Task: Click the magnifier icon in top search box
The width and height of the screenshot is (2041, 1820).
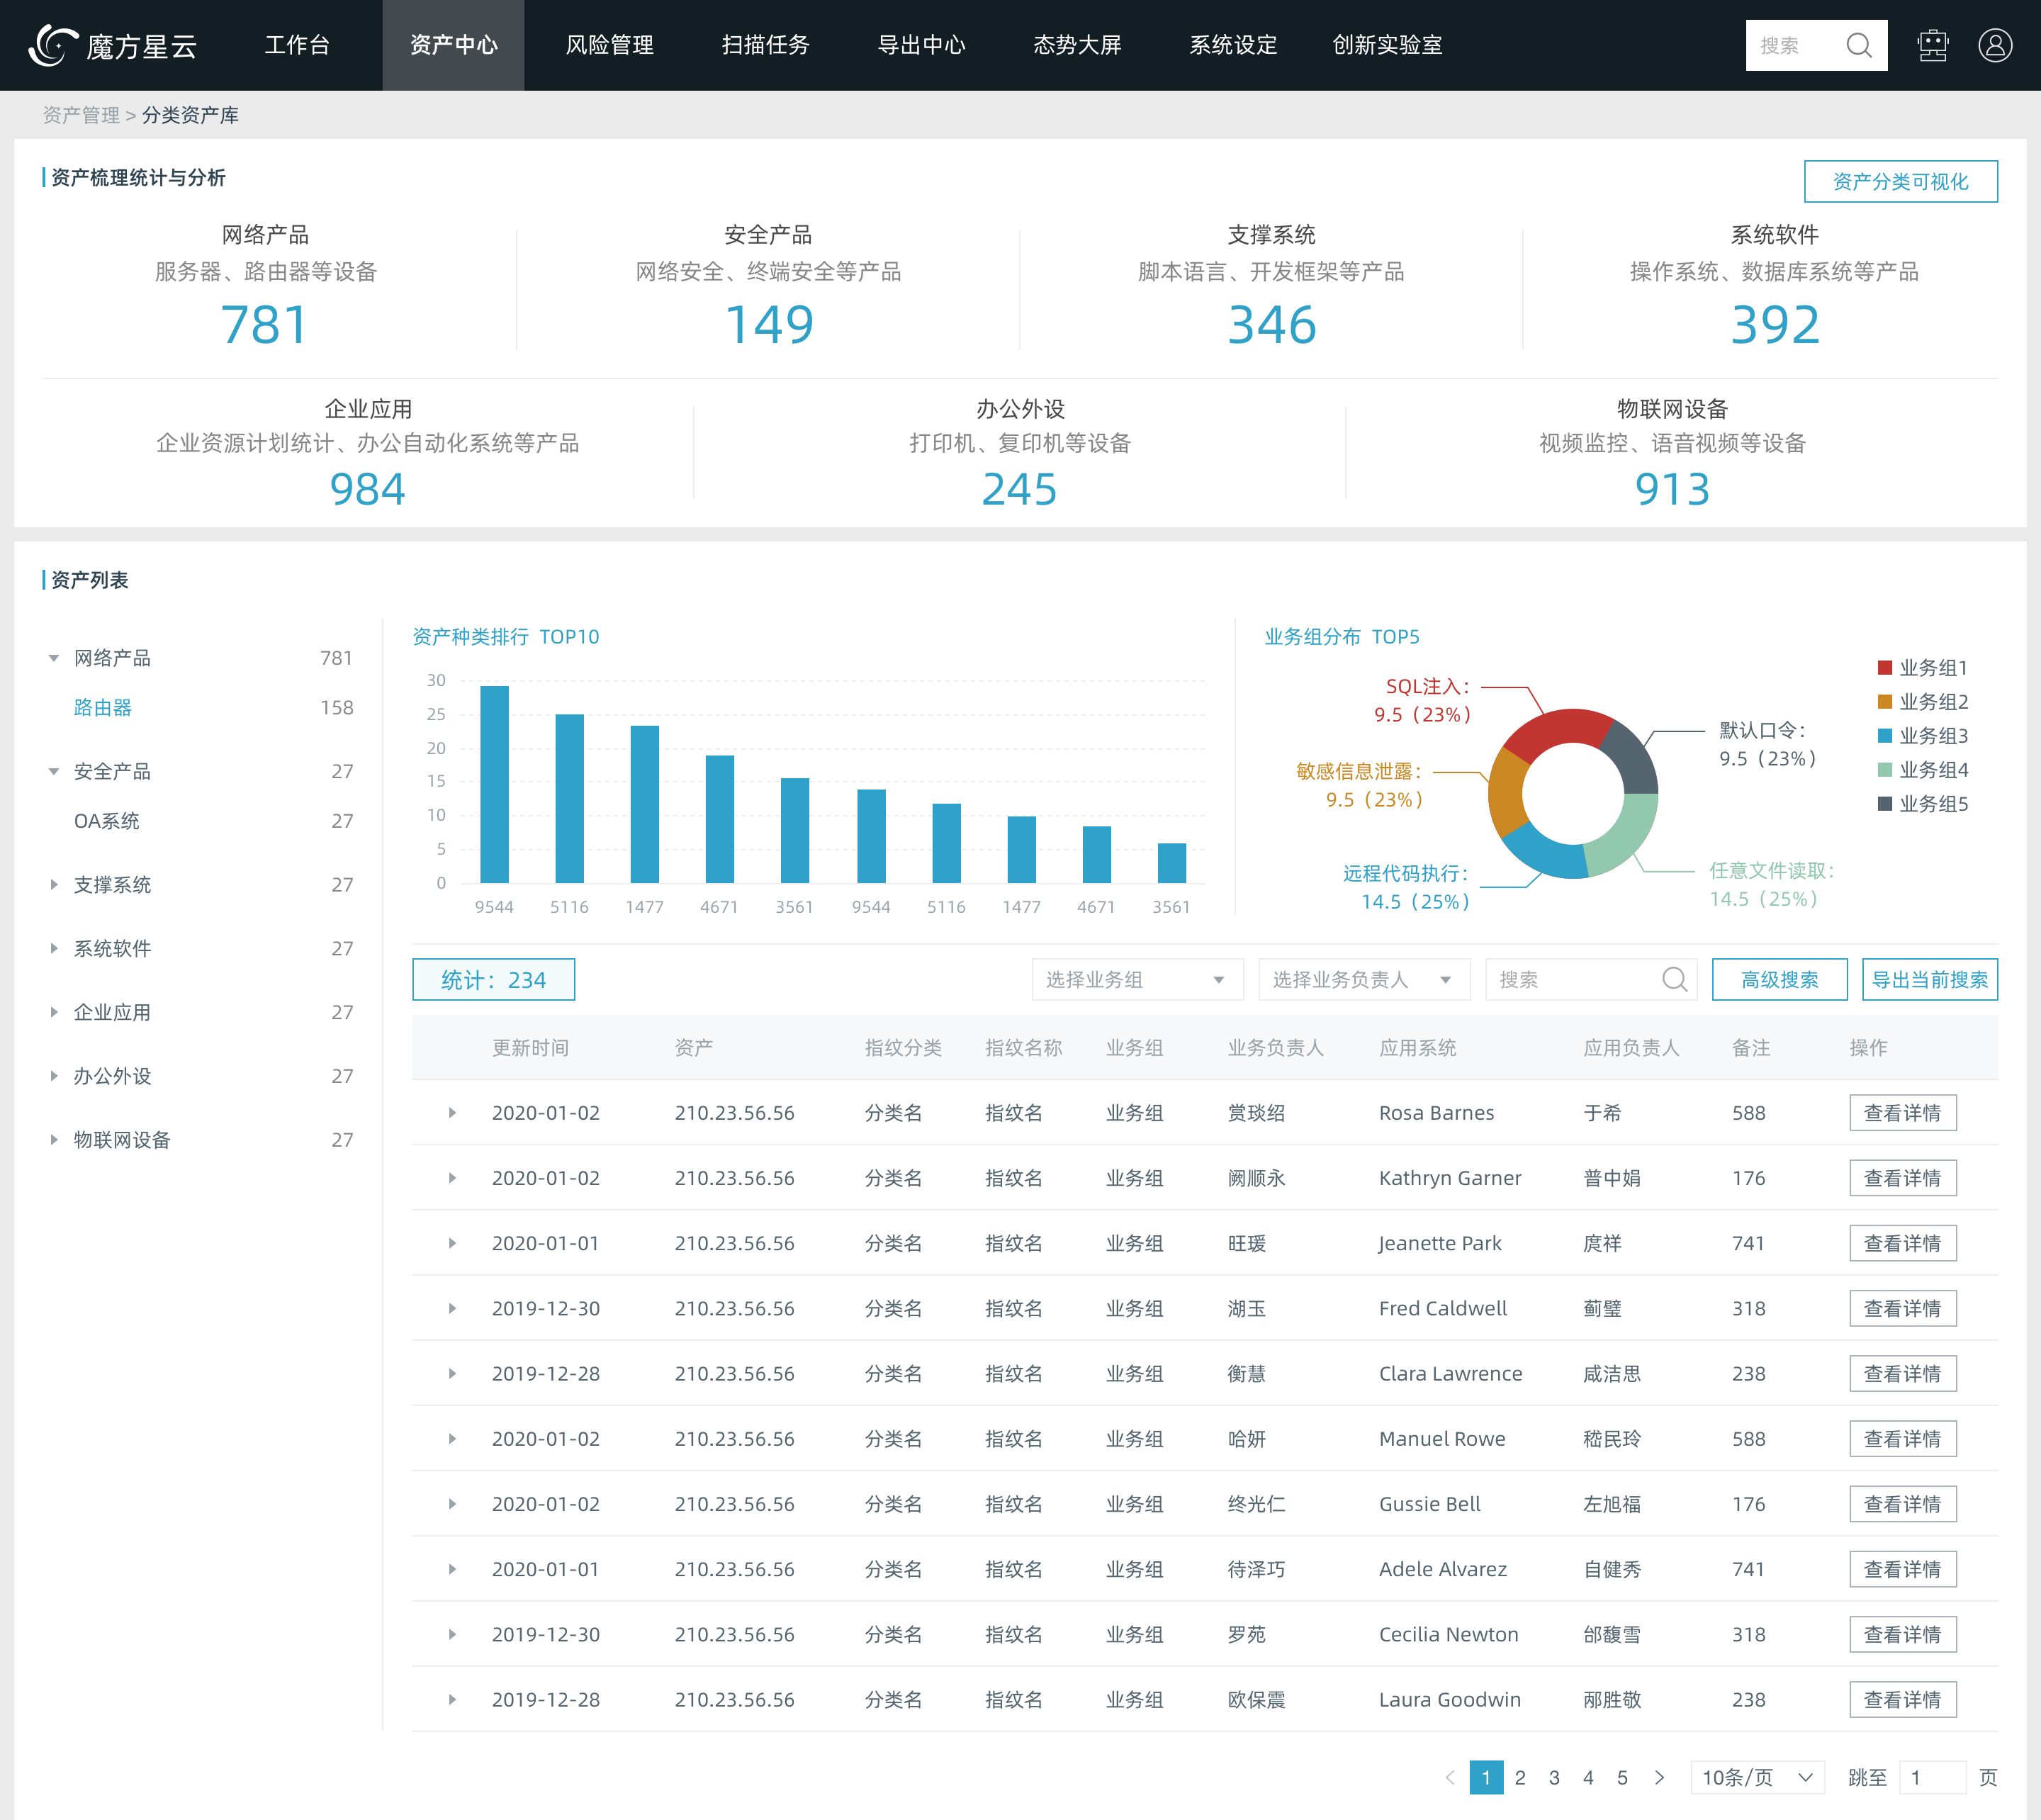Action: (1858, 45)
